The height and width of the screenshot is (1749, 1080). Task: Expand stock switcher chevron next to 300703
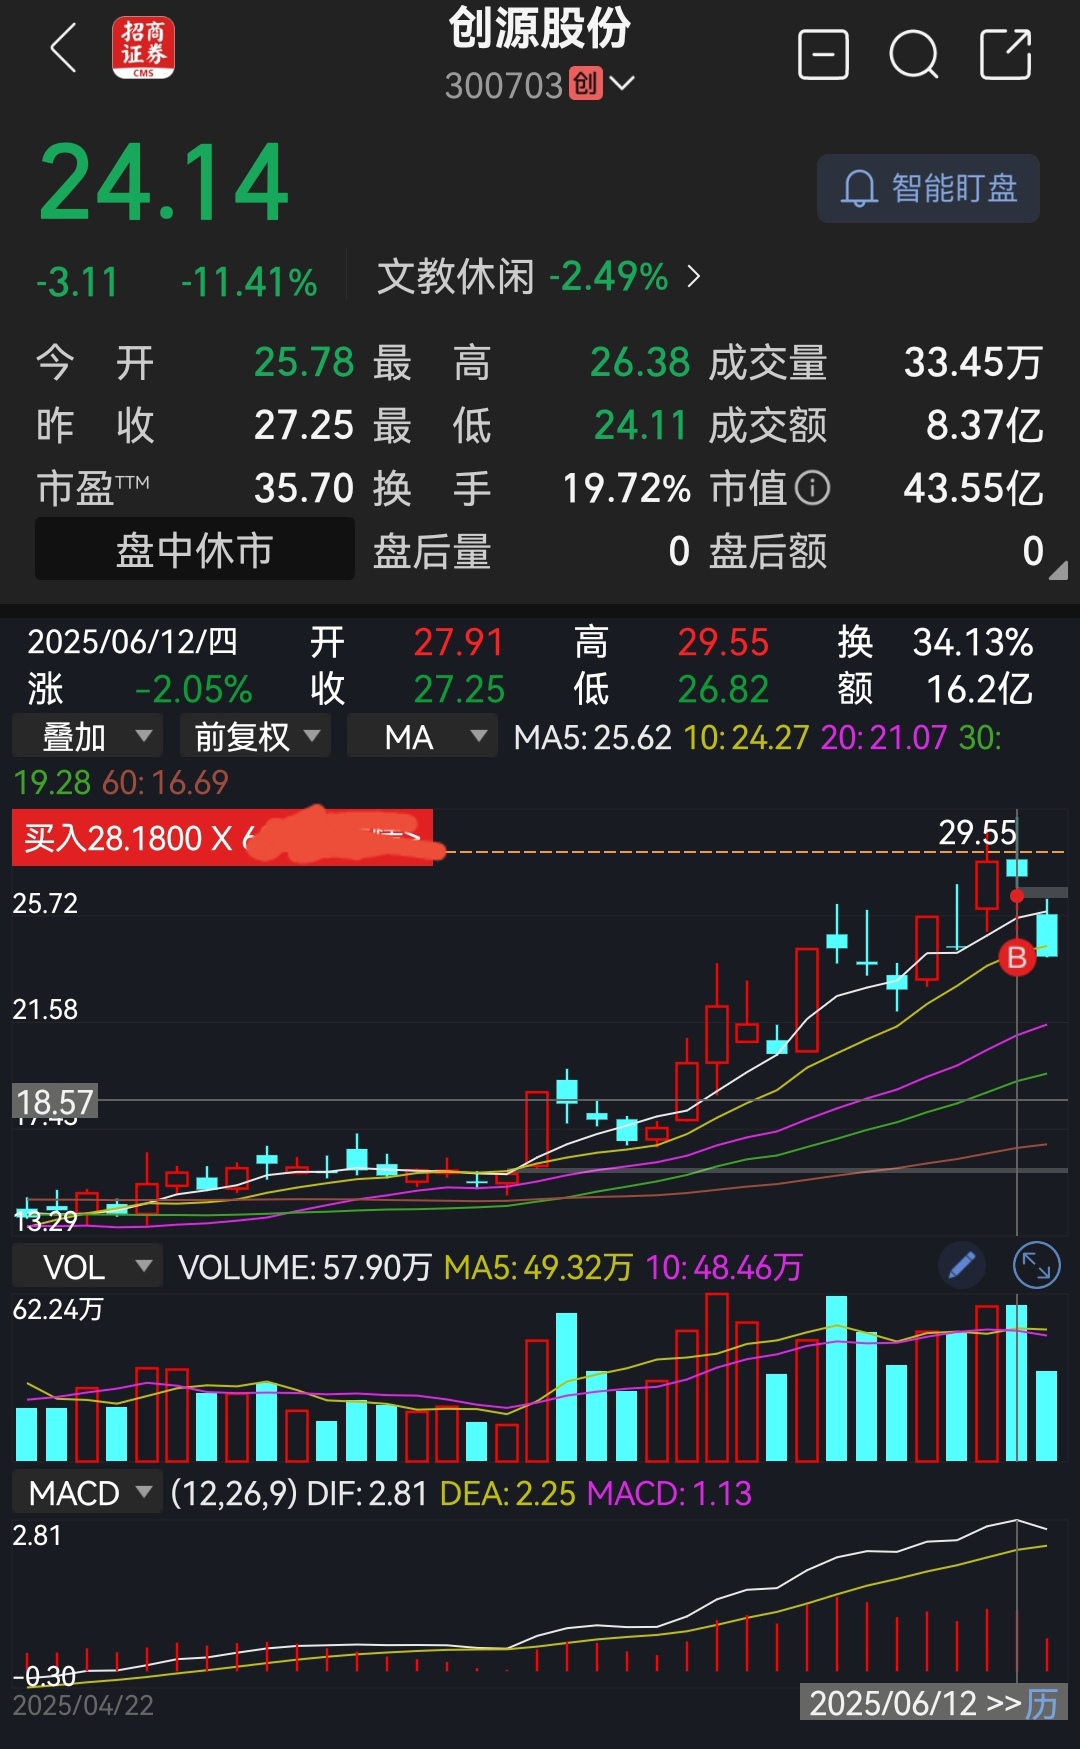(x=622, y=83)
